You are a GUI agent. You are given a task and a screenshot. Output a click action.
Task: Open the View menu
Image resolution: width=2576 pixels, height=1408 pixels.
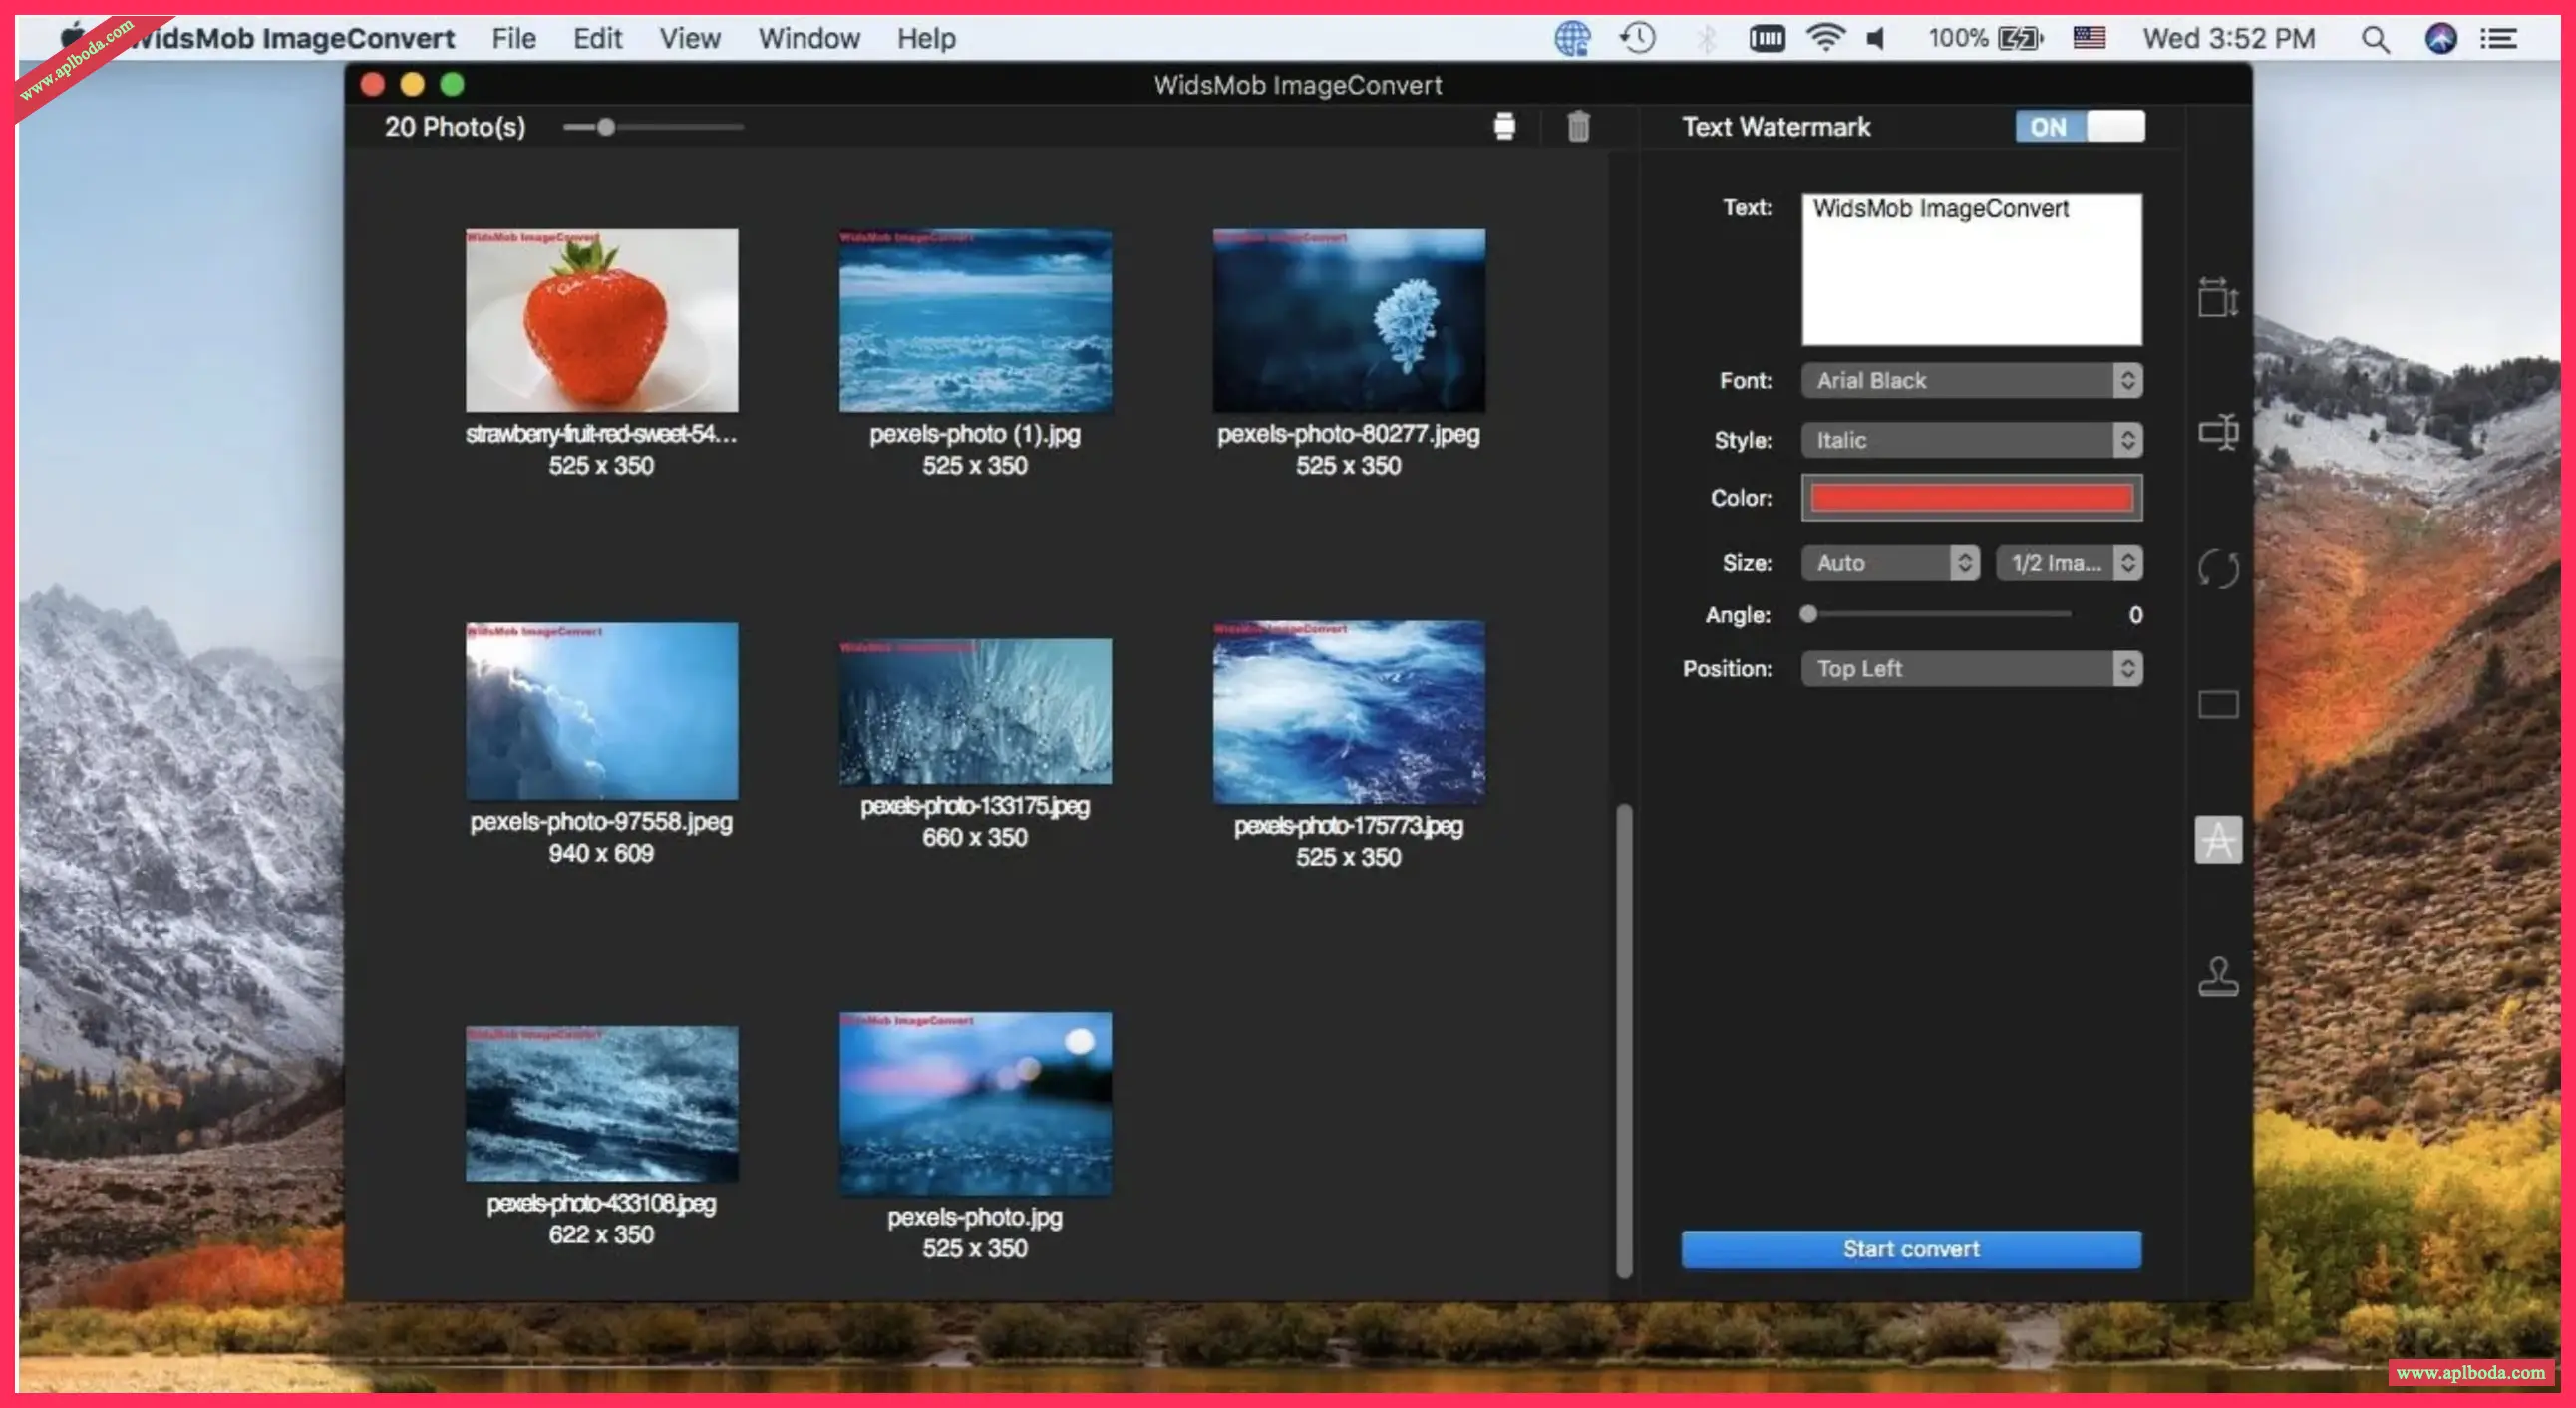tap(689, 38)
